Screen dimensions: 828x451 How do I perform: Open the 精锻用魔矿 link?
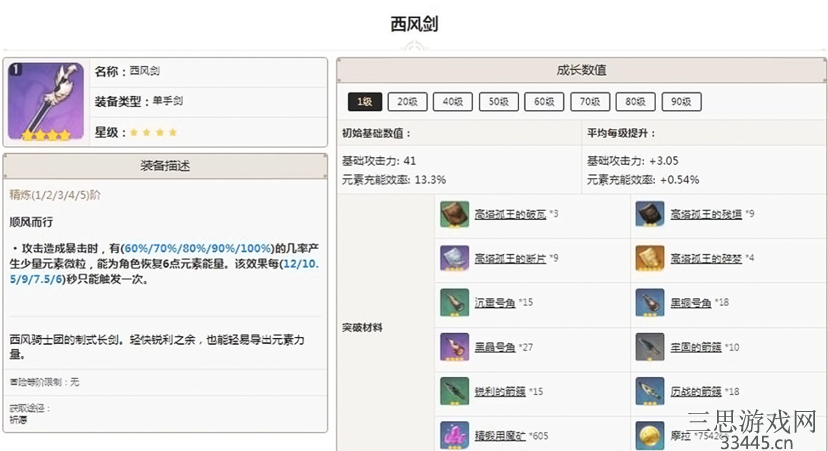click(500, 436)
